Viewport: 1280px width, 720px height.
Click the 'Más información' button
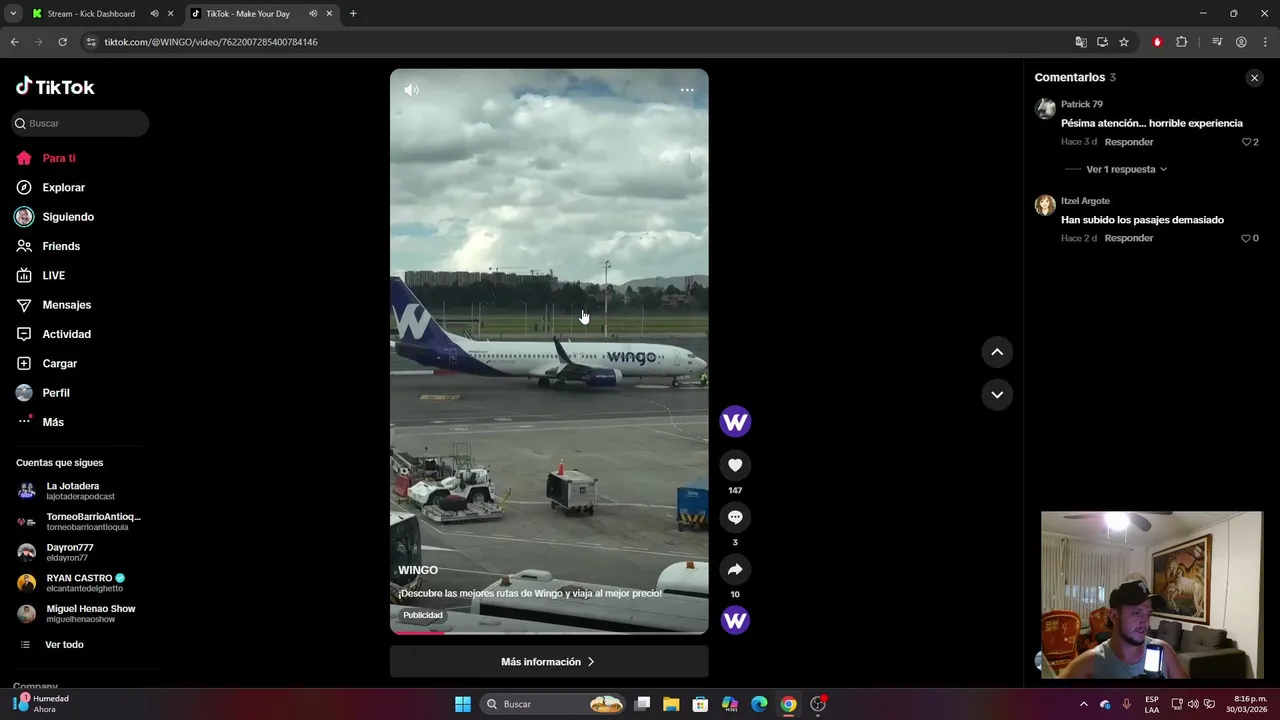tap(549, 662)
